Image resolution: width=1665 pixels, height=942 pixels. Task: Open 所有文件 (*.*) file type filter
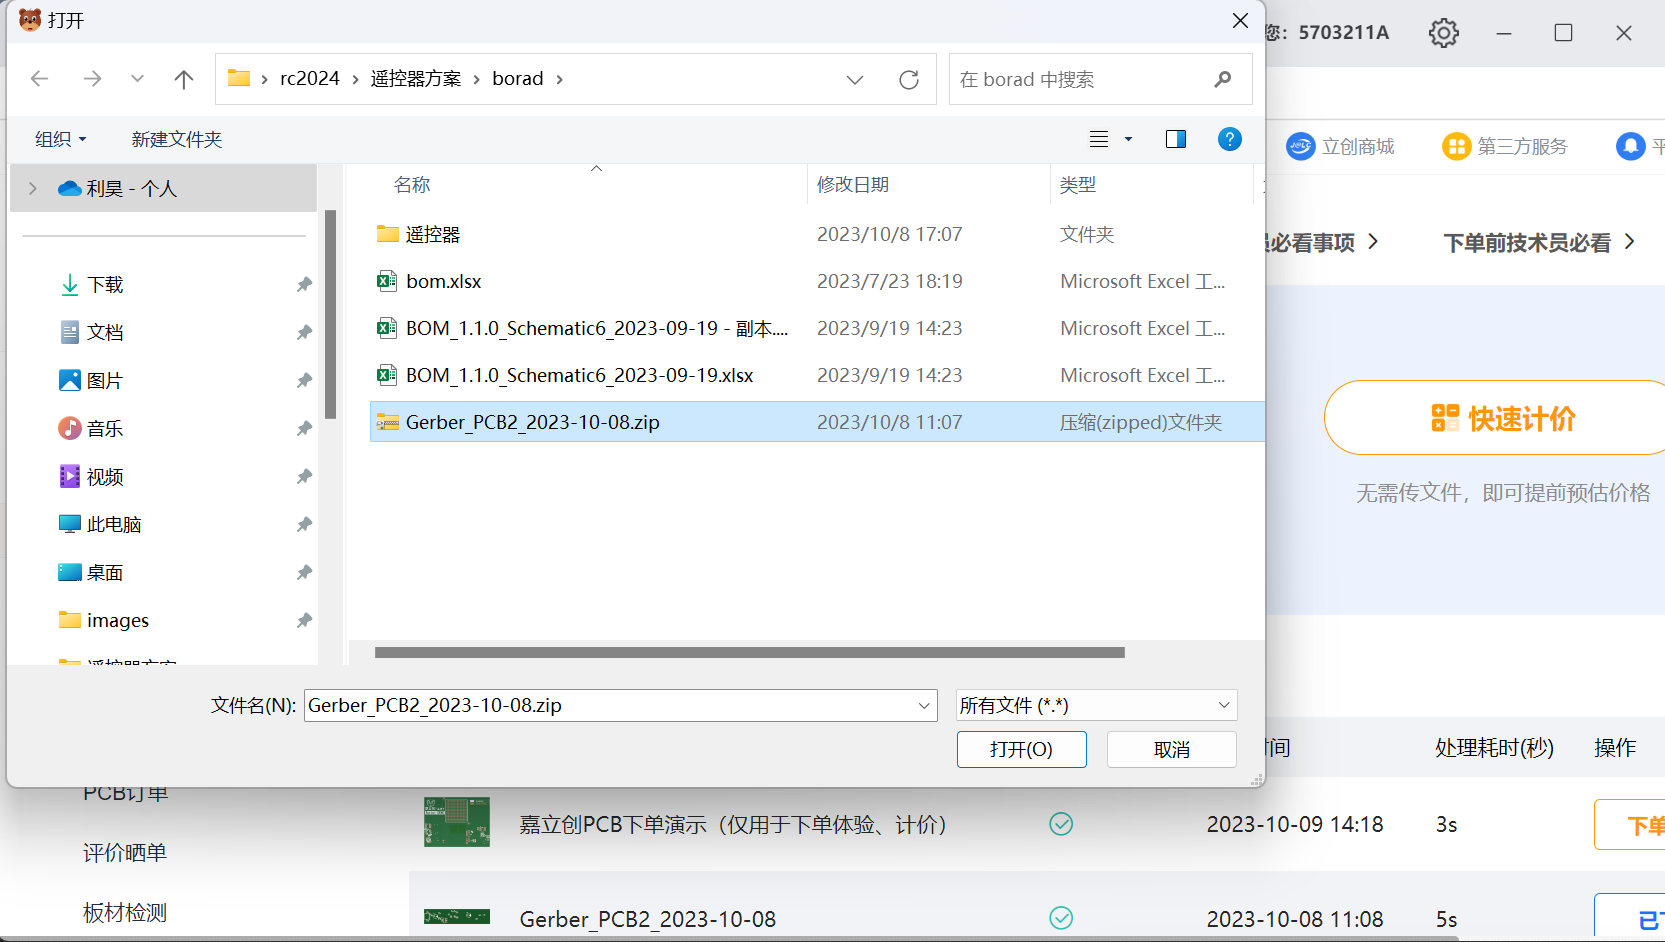point(1096,706)
